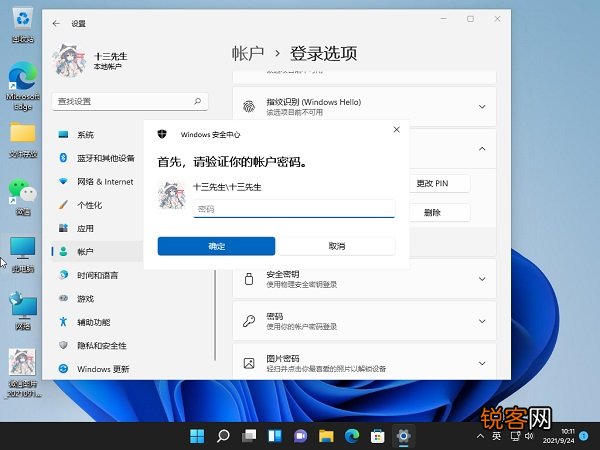The width and height of the screenshot is (600, 450).
Task: Click the security key USB icon
Action: pos(249,279)
